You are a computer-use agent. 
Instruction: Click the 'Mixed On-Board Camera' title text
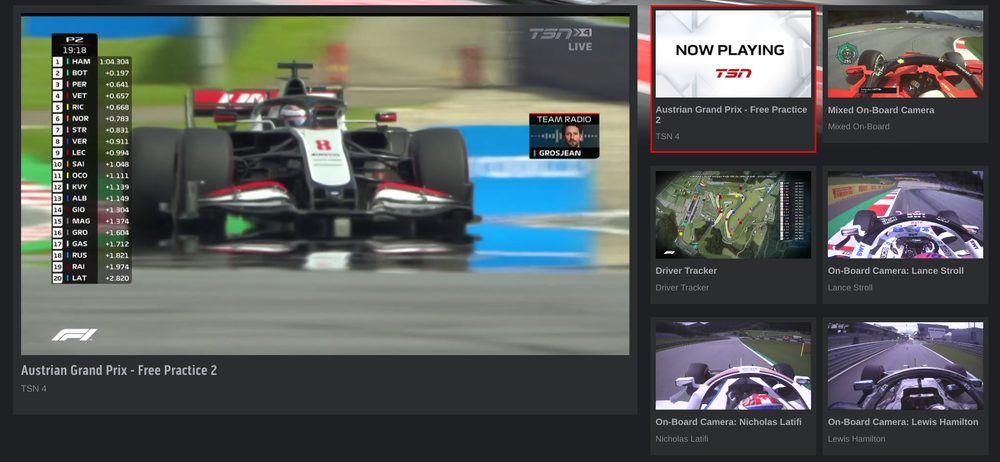click(881, 110)
